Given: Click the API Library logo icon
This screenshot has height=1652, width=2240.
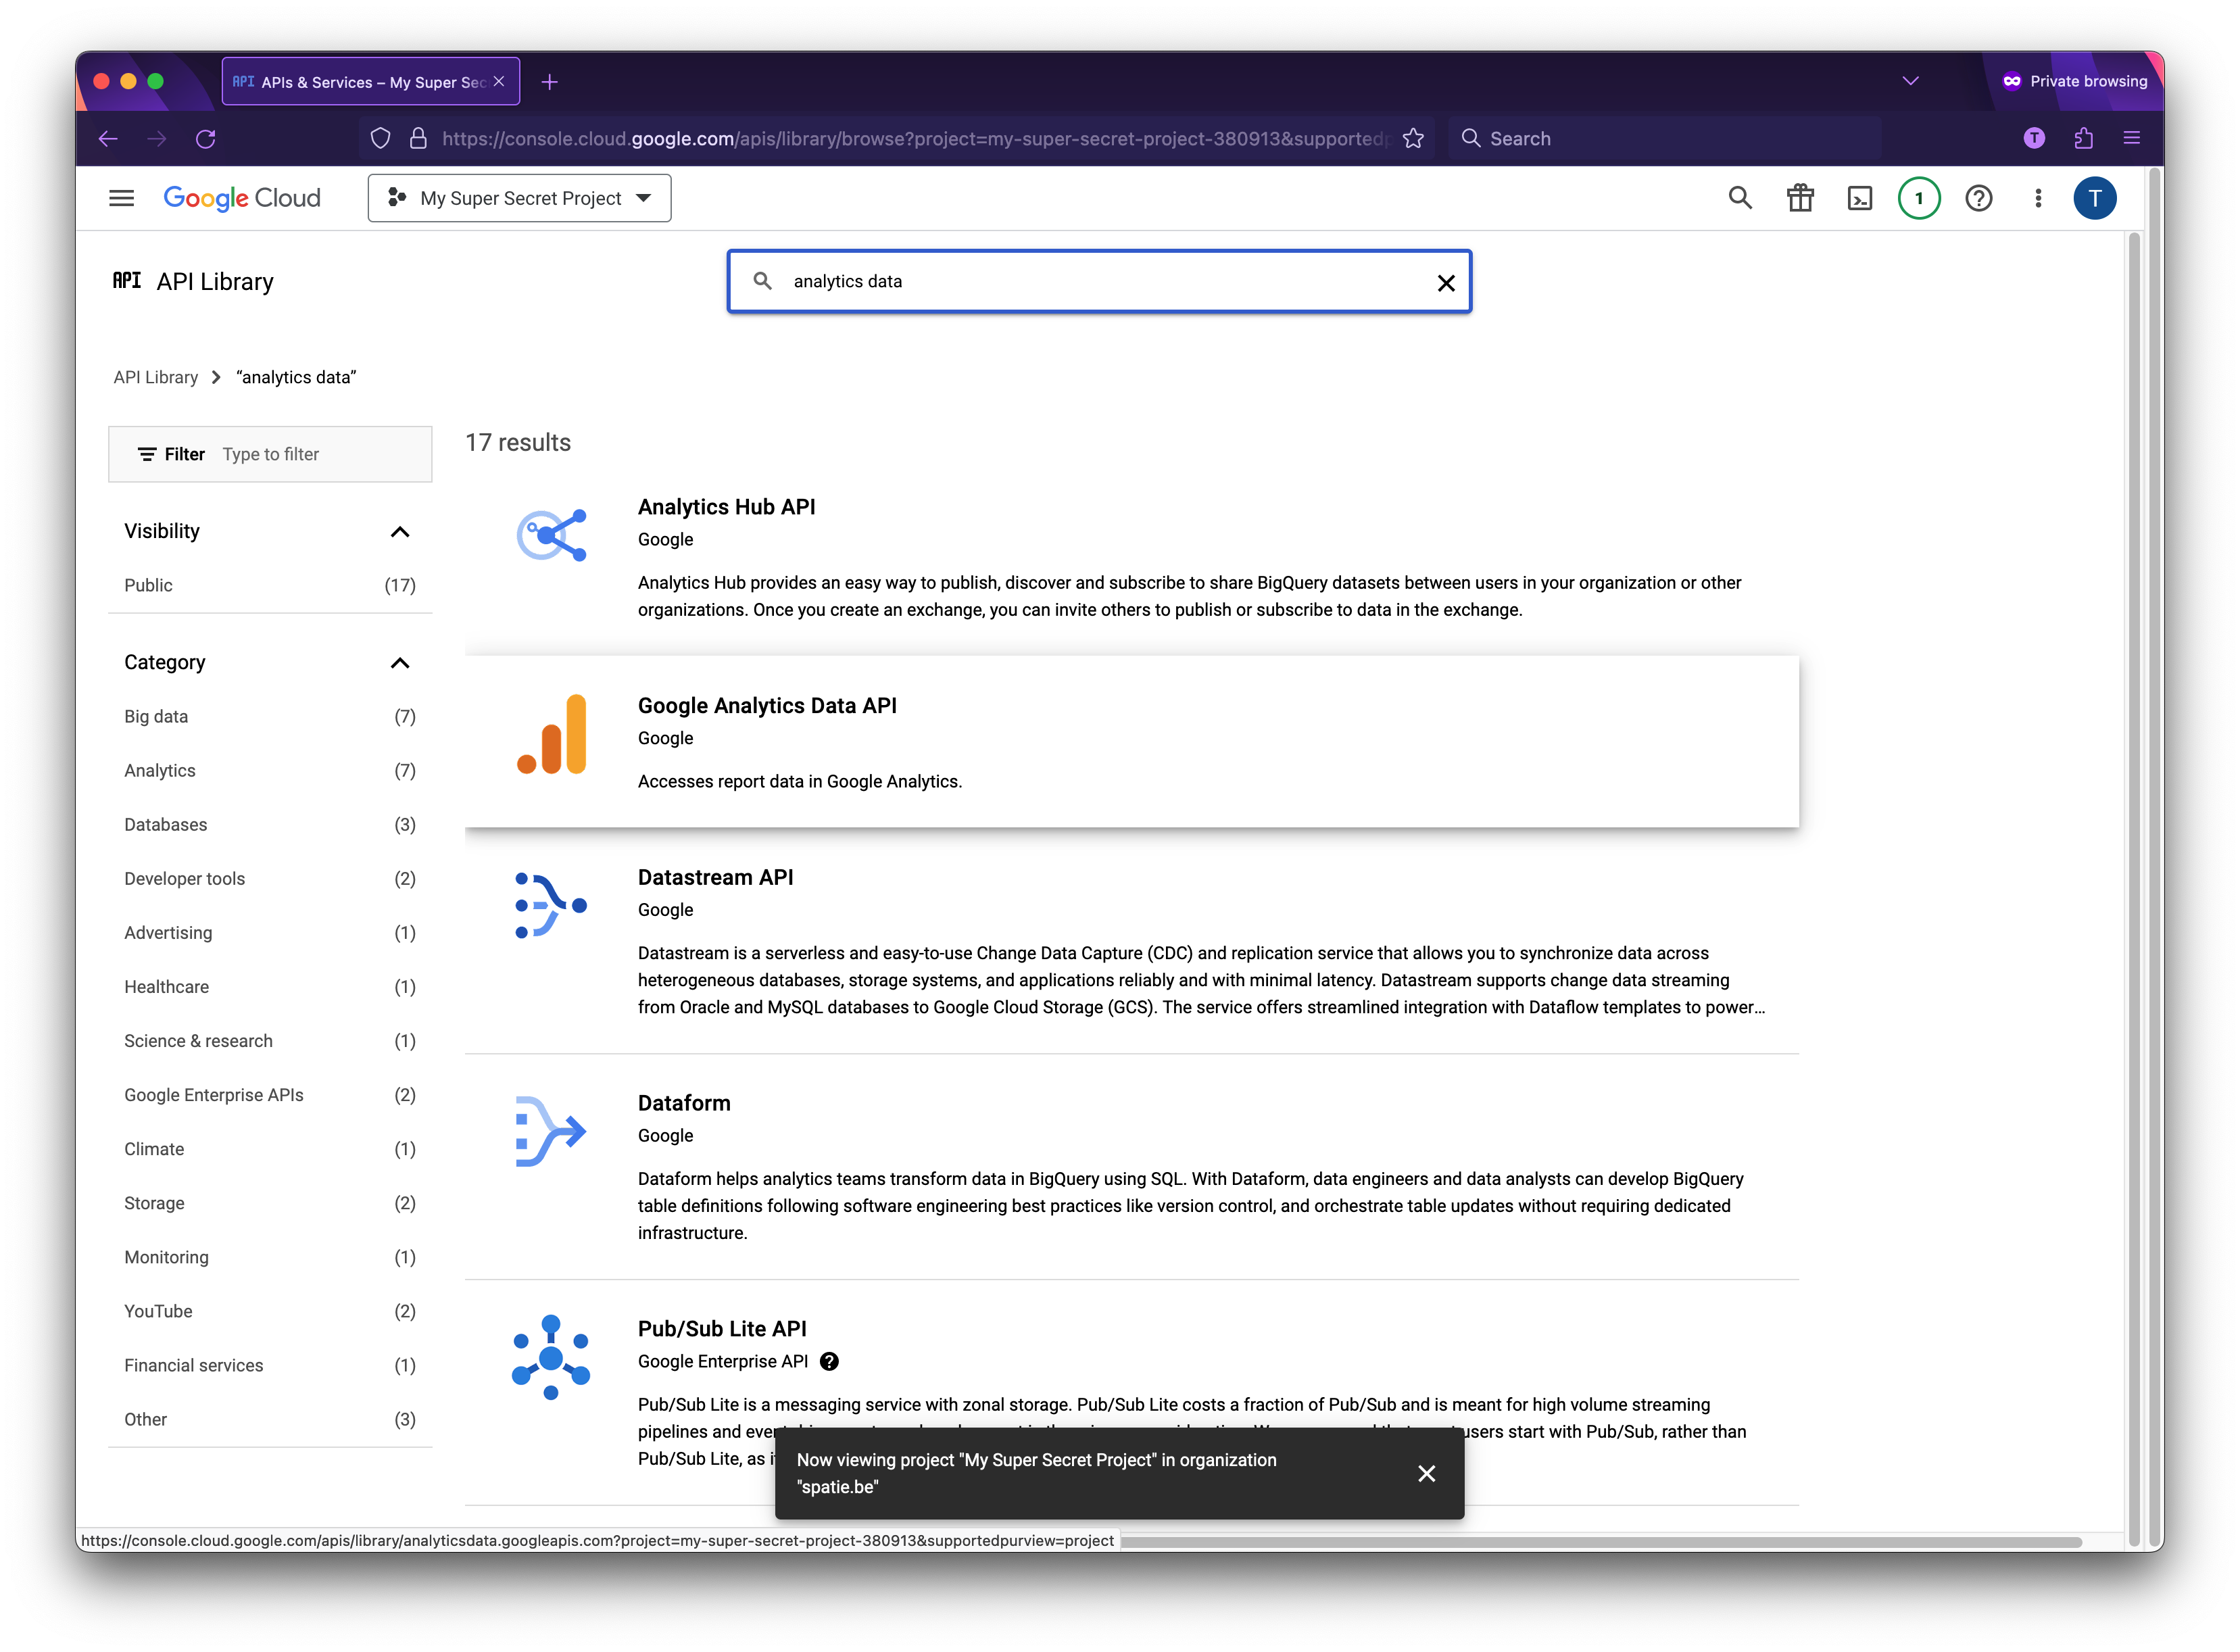Looking at the screenshot, I should 127,281.
